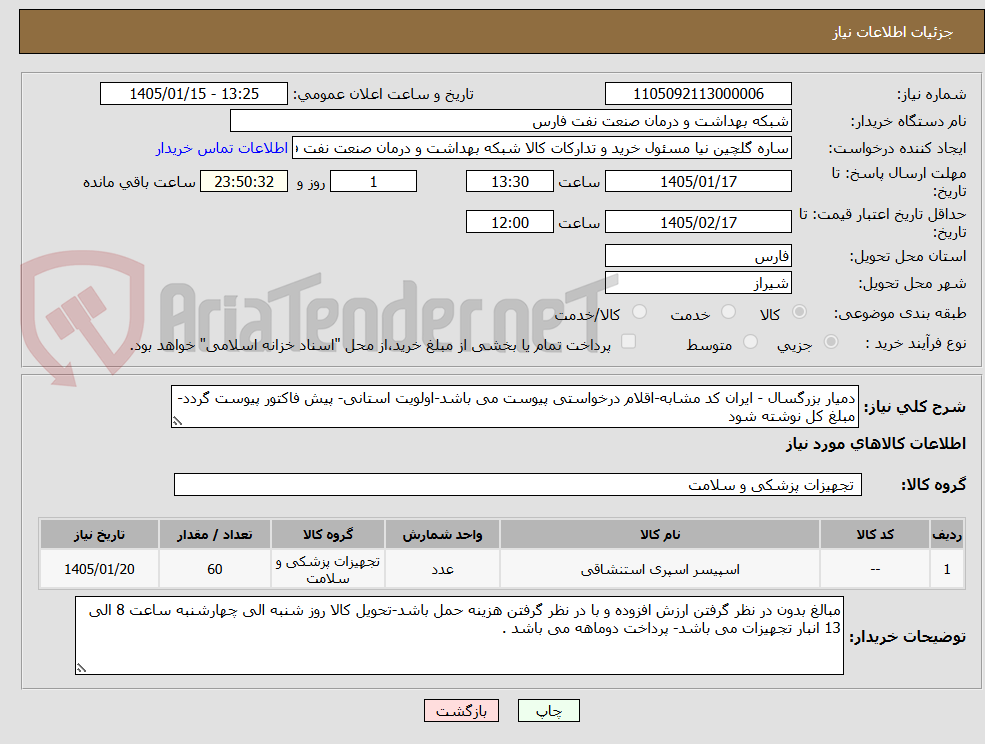Click the remaining days field showing 1
The height and width of the screenshot is (744, 985).
[373, 182]
